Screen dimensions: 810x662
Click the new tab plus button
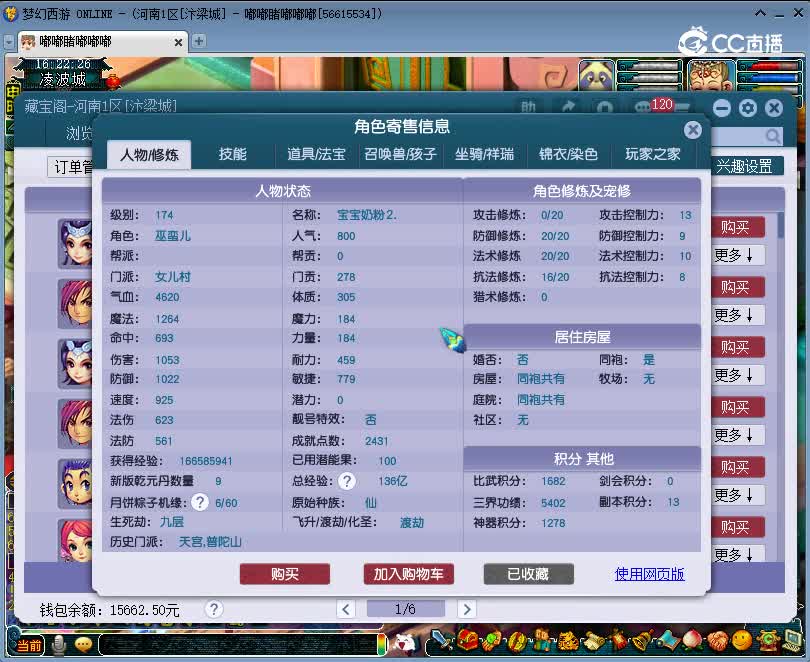[x=198, y=41]
